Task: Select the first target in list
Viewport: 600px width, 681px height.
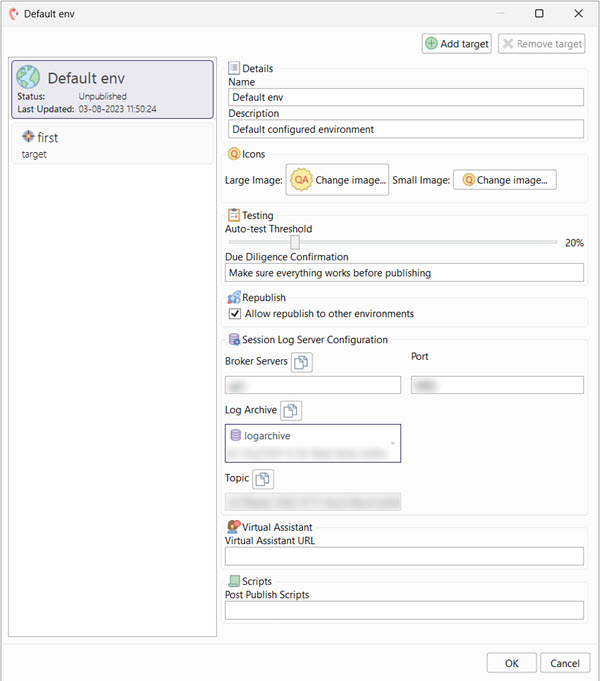Action: pyautogui.click(x=110, y=145)
